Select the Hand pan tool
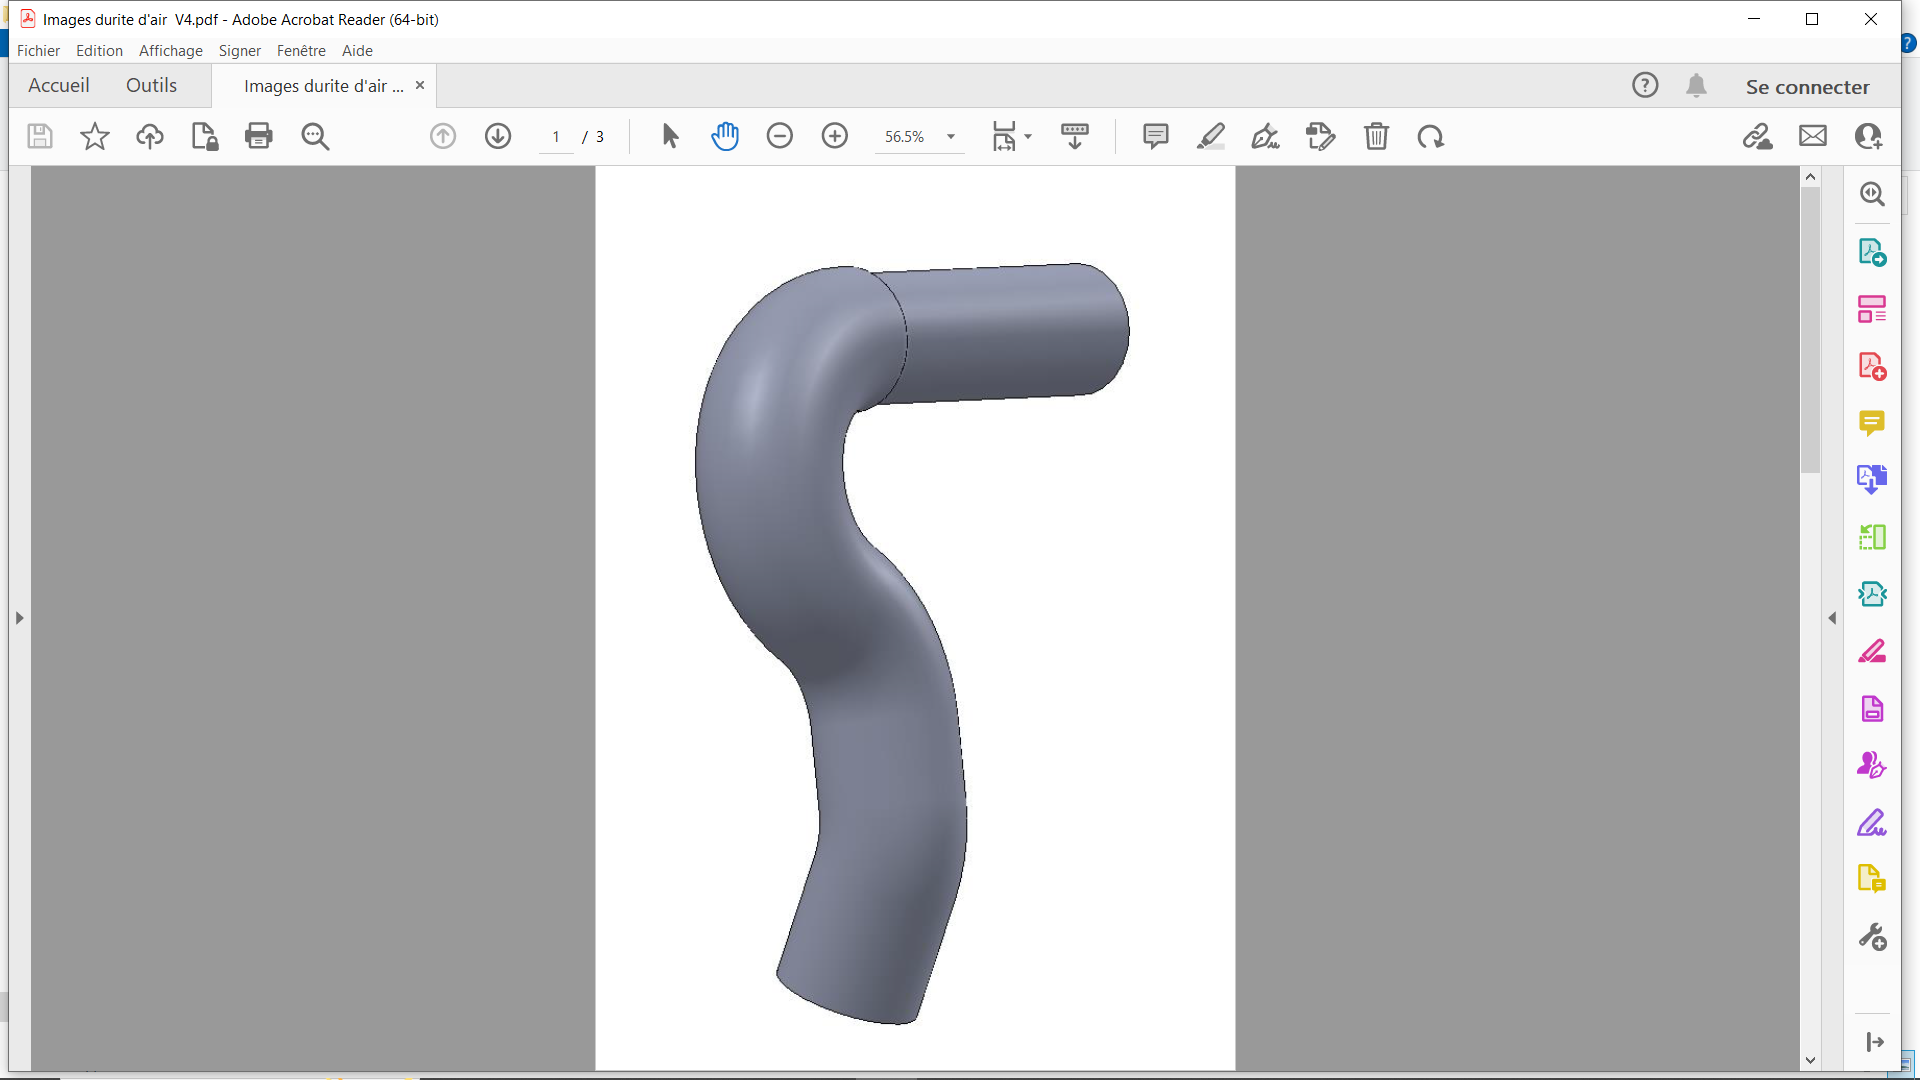This screenshot has width=1920, height=1080. [725, 136]
